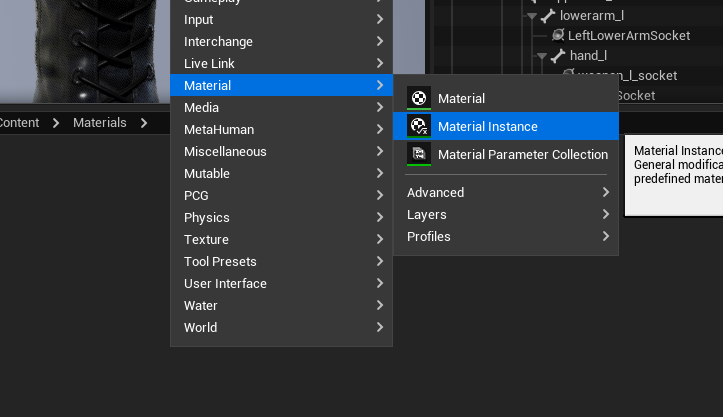Open the Texture submenu
The width and height of the screenshot is (723, 417).
(281, 239)
